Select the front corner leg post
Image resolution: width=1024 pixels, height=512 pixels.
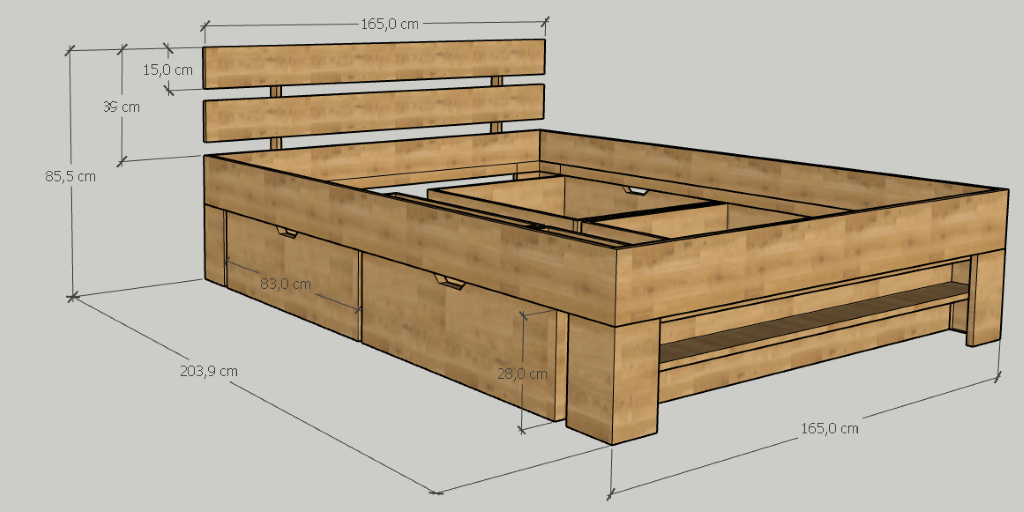[x=612, y=380]
